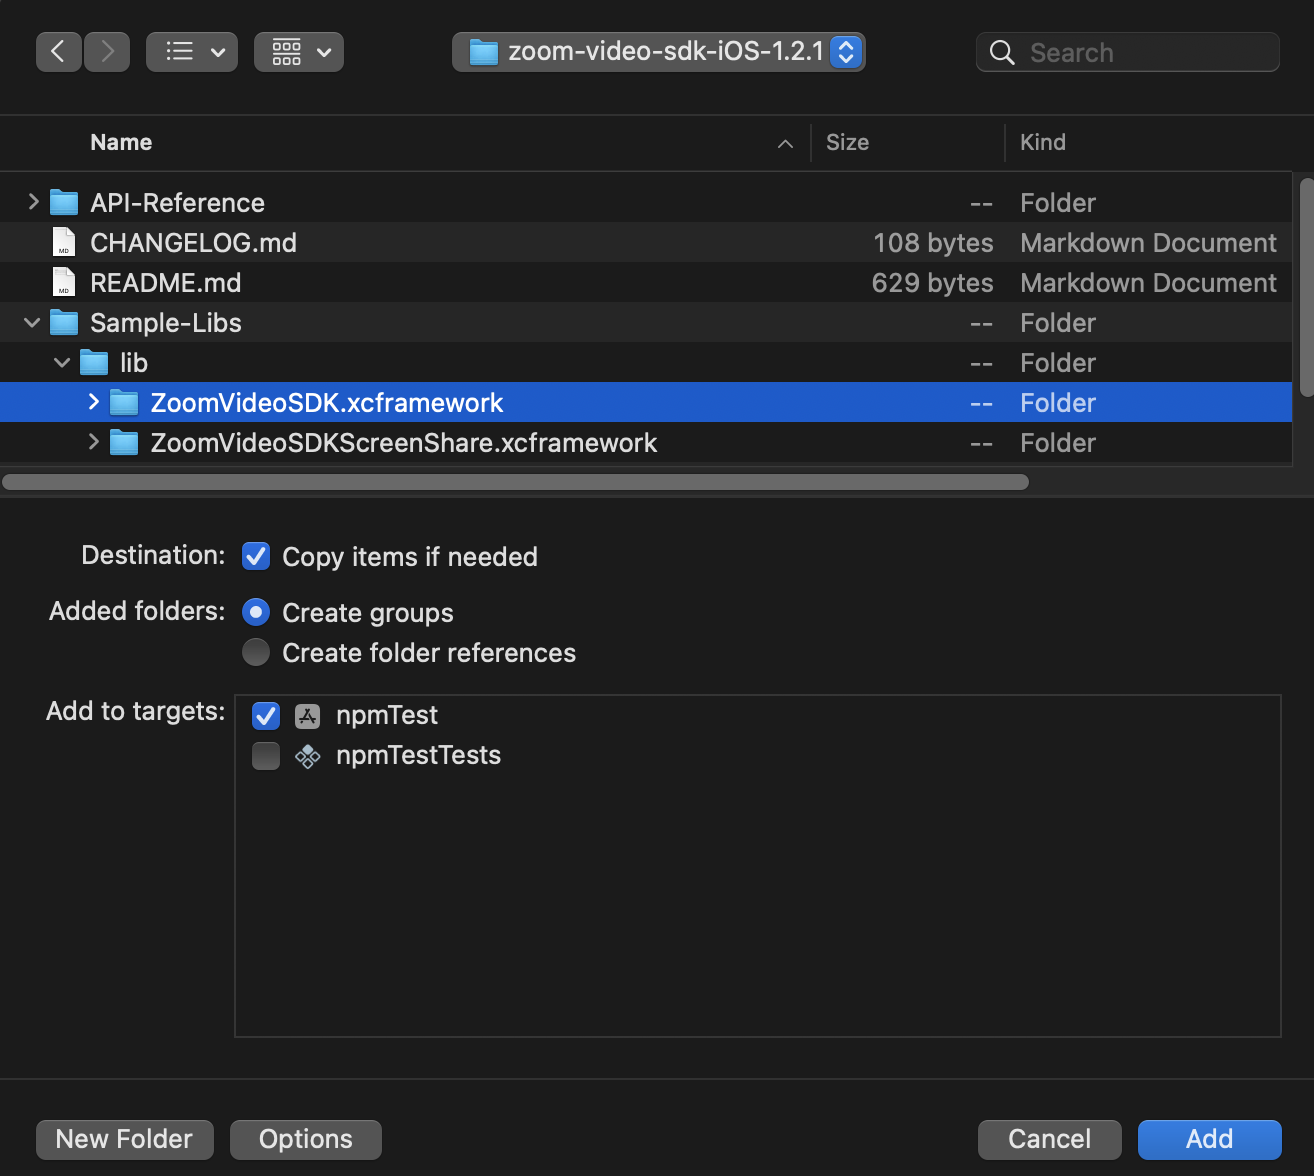1314x1176 pixels.
Task: Select the ZoomVideoSDK.xcframework row
Action: click(646, 402)
